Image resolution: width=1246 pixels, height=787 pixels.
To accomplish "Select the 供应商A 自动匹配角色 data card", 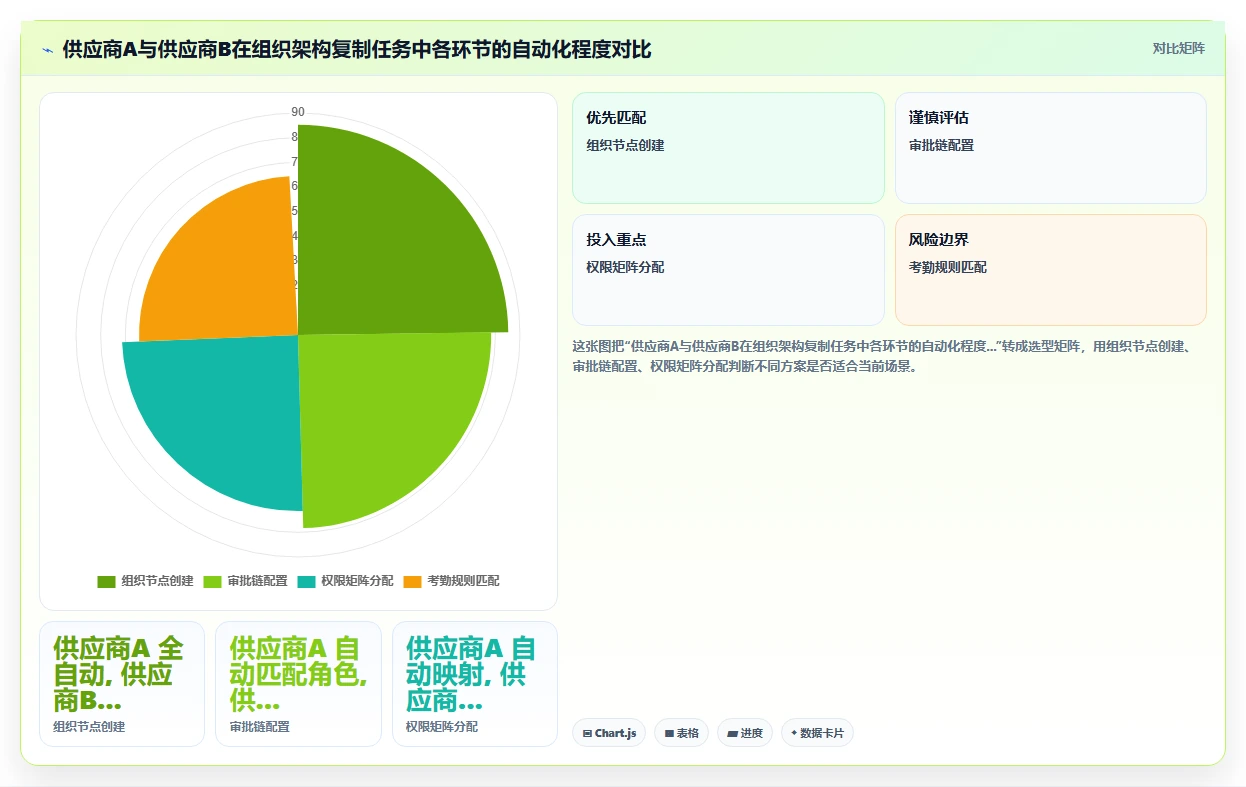I will 298,684.
